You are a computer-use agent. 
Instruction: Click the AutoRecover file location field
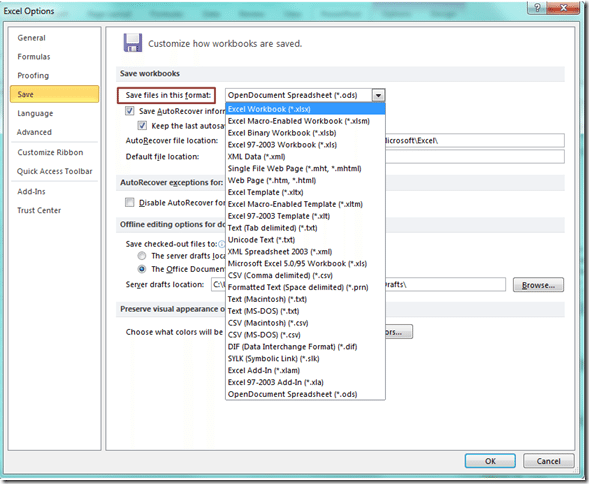pyautogui.click(x=475, y=141)
